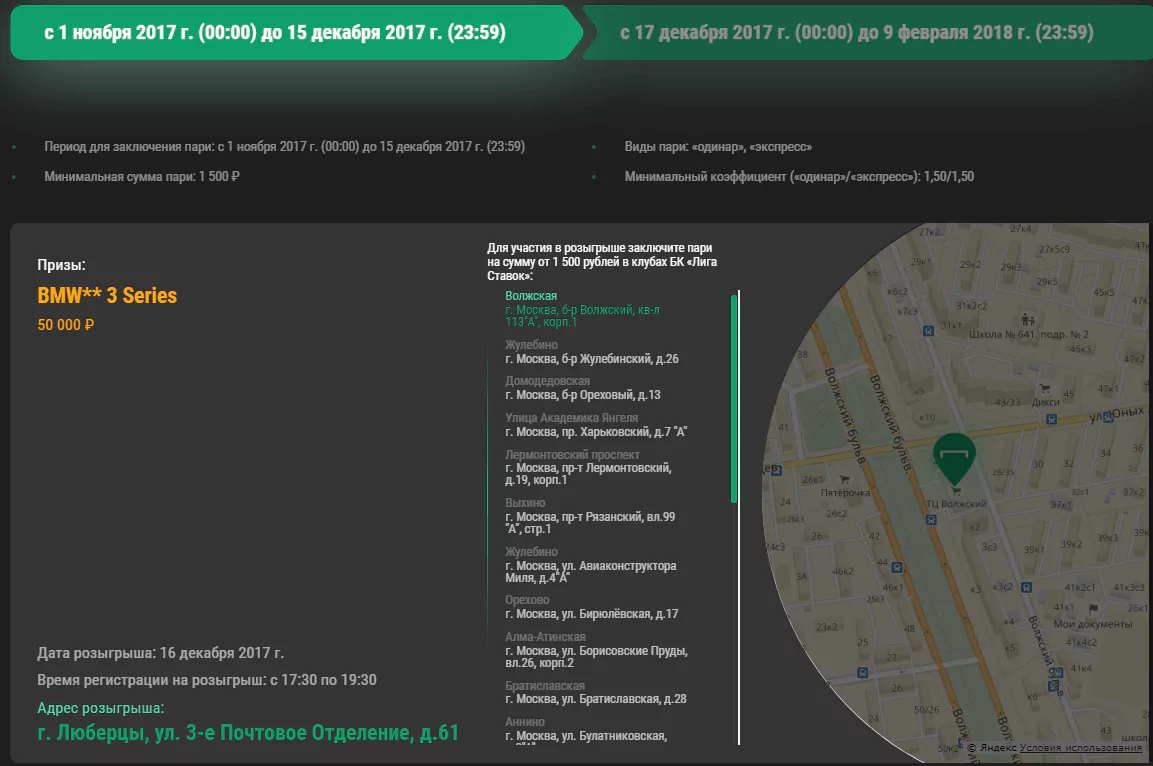The height and width of the screenshot is (766, 1153).
Task: Pick the Улица Академика Янгеля club
Action: pyautogui.click(x=596, y=425)
